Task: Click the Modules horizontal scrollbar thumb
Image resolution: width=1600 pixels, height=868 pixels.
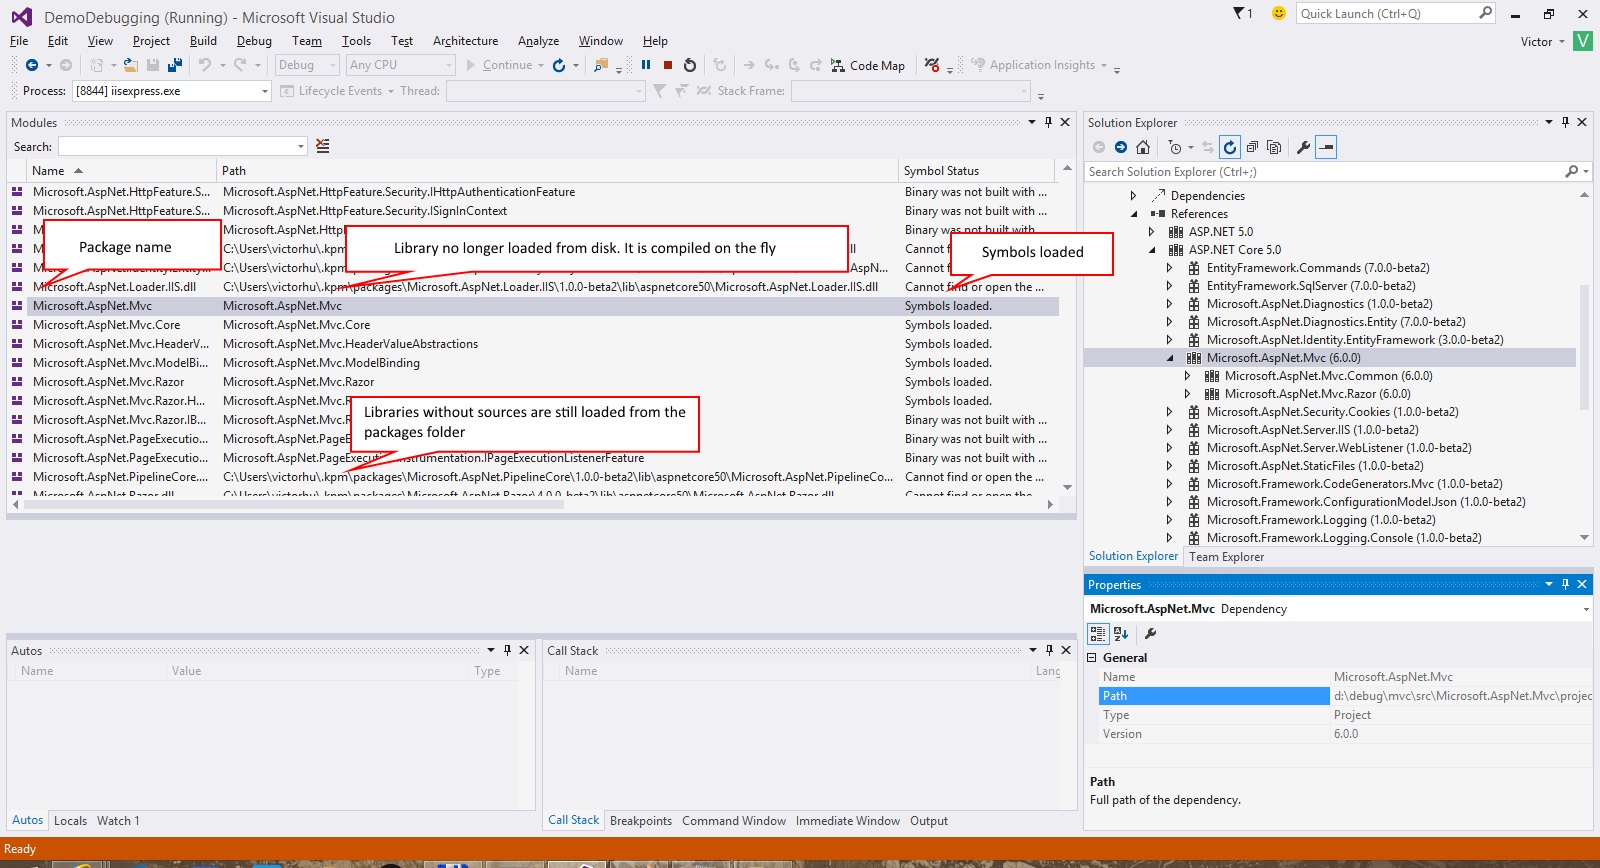Action: pyautogui.click(x=293, y=504)
